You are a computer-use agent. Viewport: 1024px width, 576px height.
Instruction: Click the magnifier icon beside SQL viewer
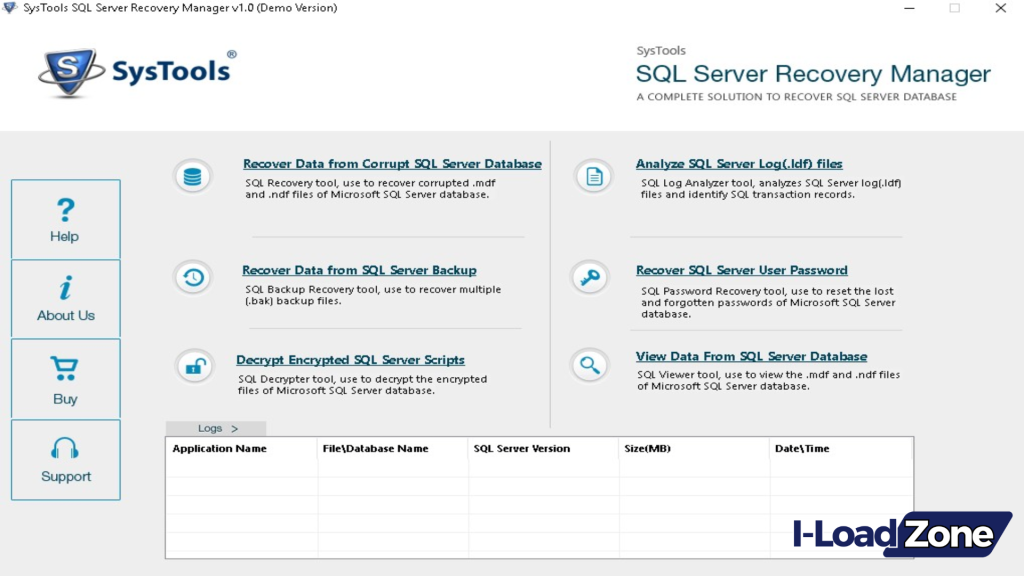(589, 365)
